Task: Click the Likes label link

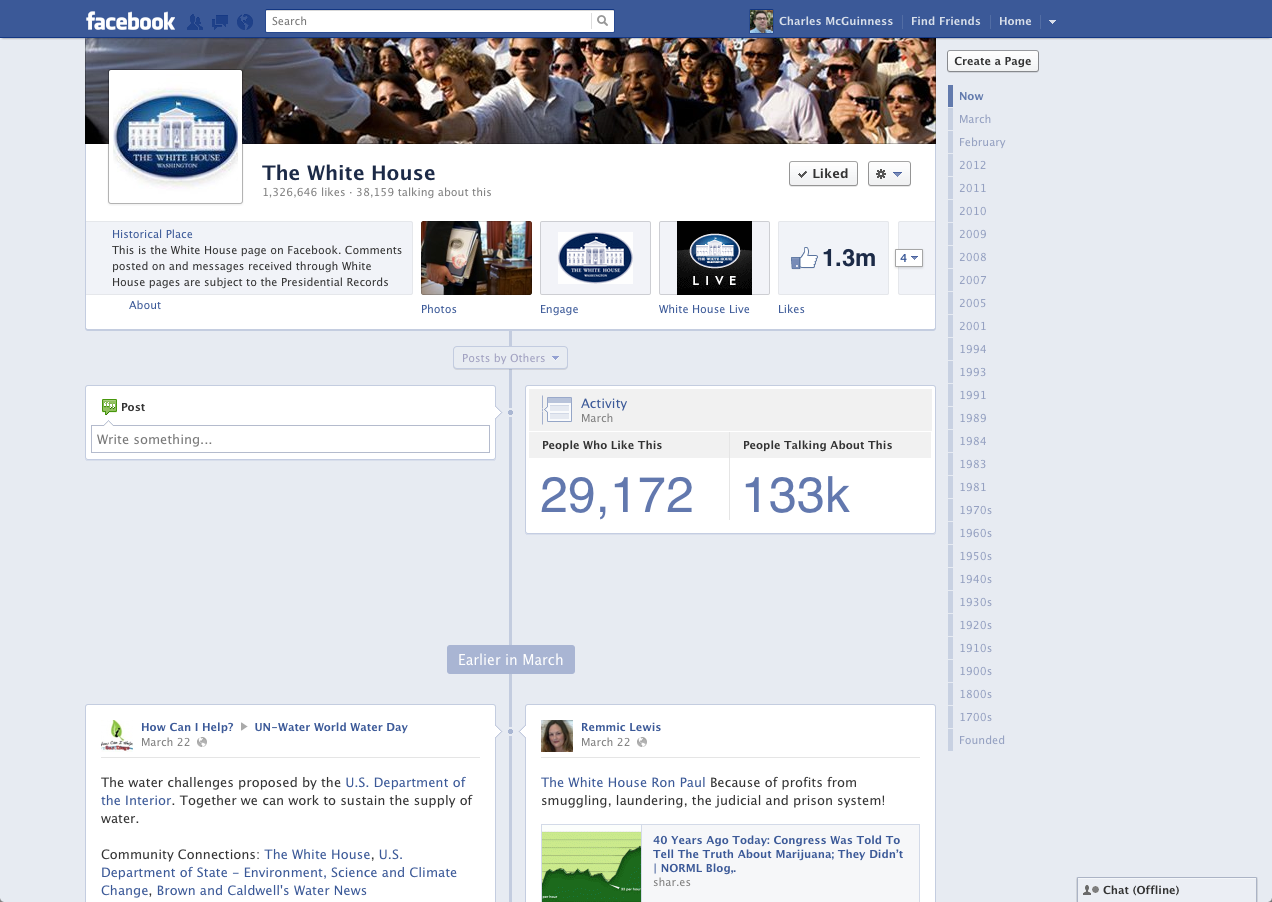Action: pos(791,309)
